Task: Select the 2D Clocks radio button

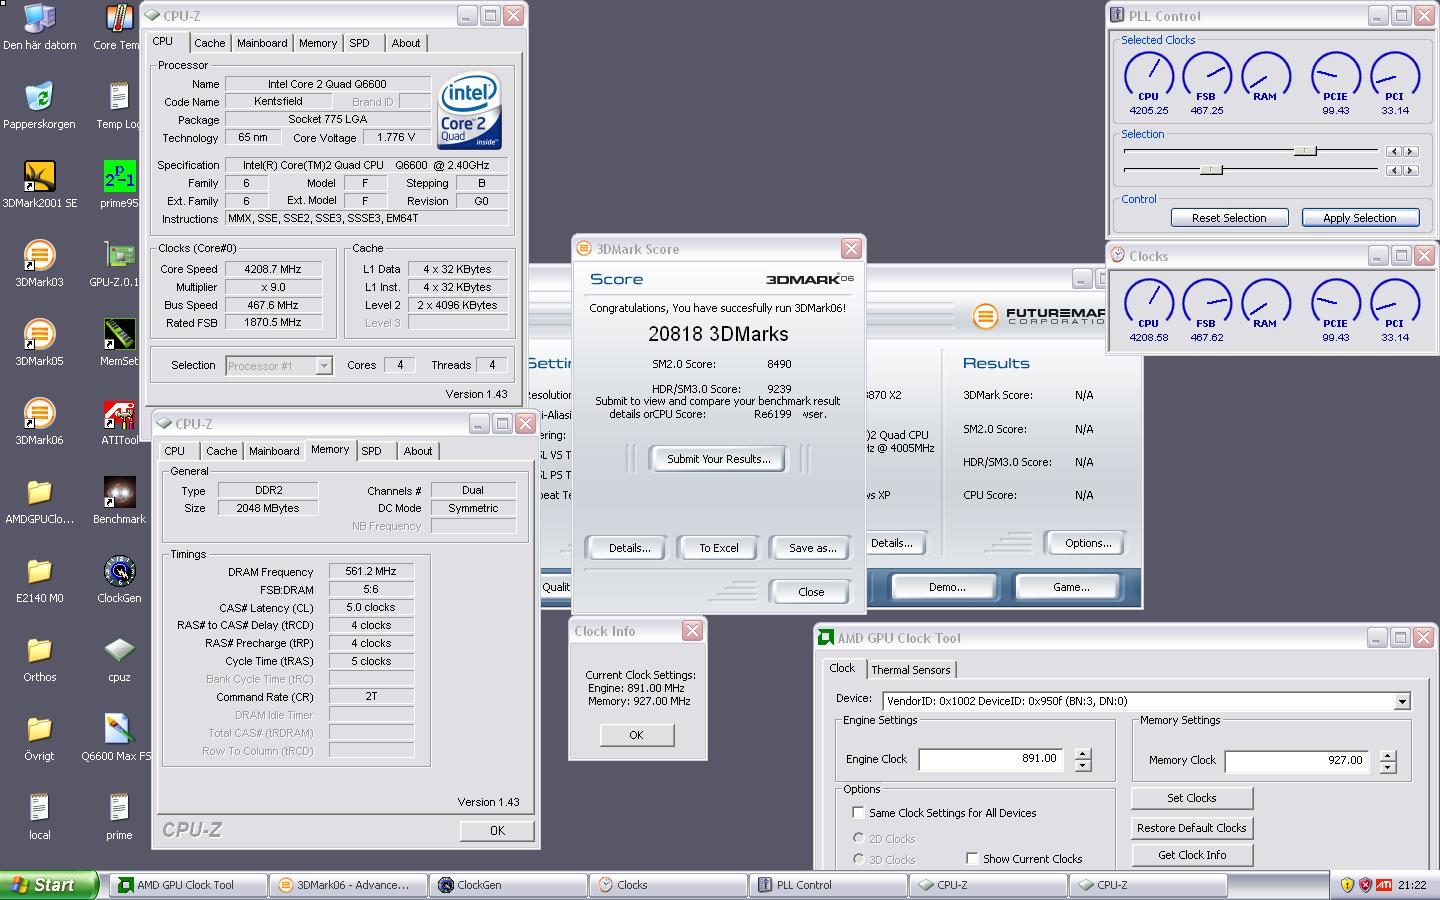Action: pos(859,838)
